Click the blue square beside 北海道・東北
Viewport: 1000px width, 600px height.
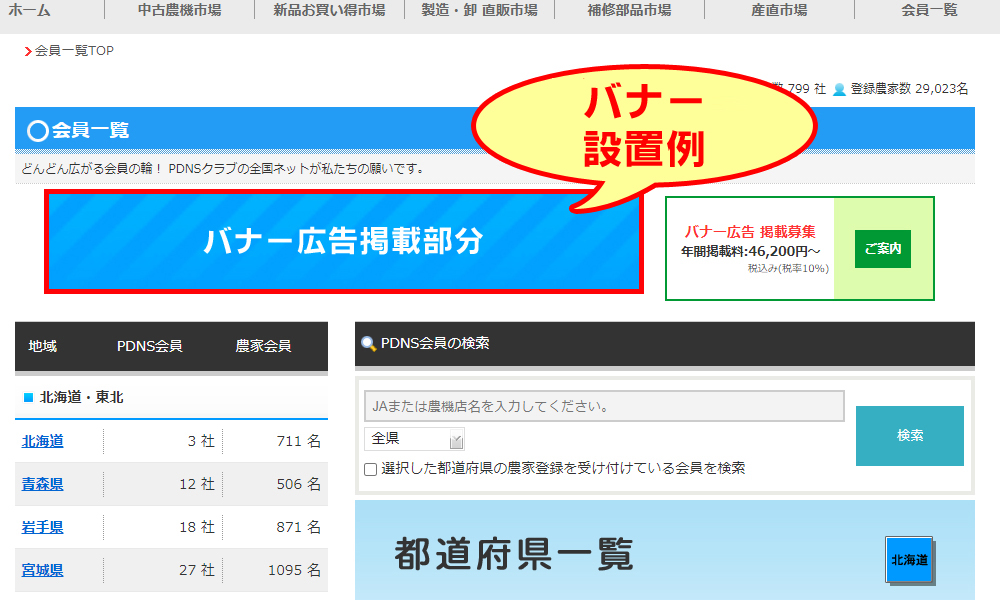click(28, 398)
